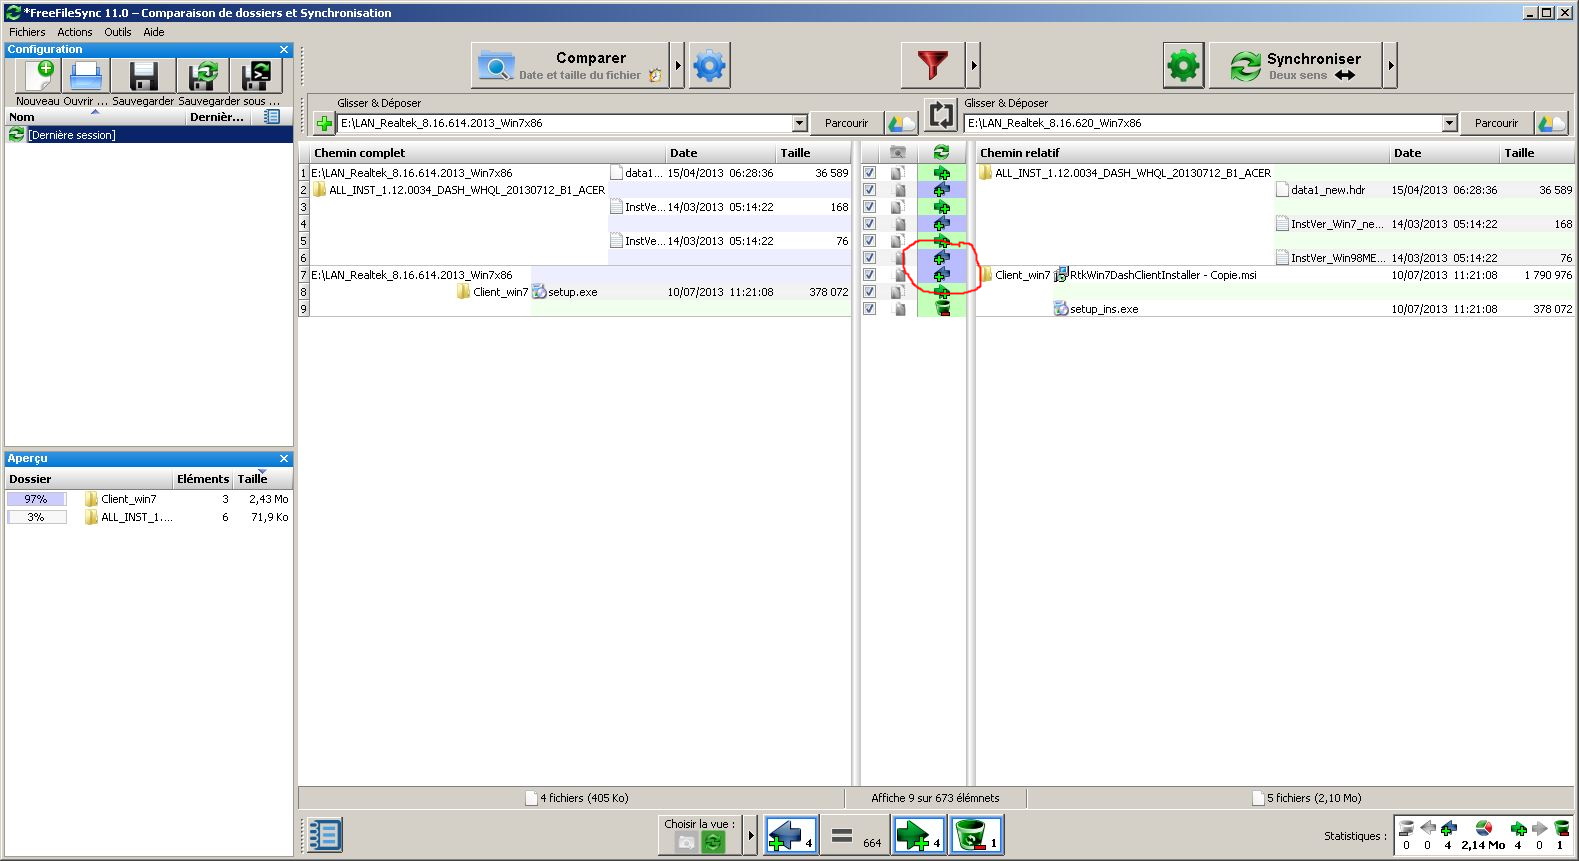The image size is (1579, 861).
Task: Click the 3% bar for ALL_INST_1
Action: [x=36, y=517]
